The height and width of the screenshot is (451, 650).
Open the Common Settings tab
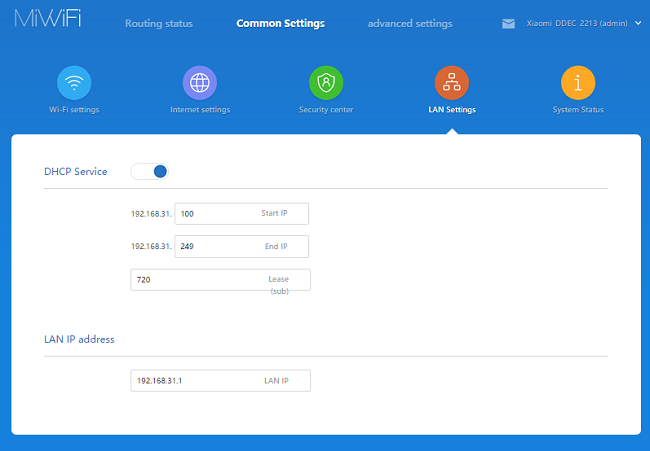click(x=280, y=23)
